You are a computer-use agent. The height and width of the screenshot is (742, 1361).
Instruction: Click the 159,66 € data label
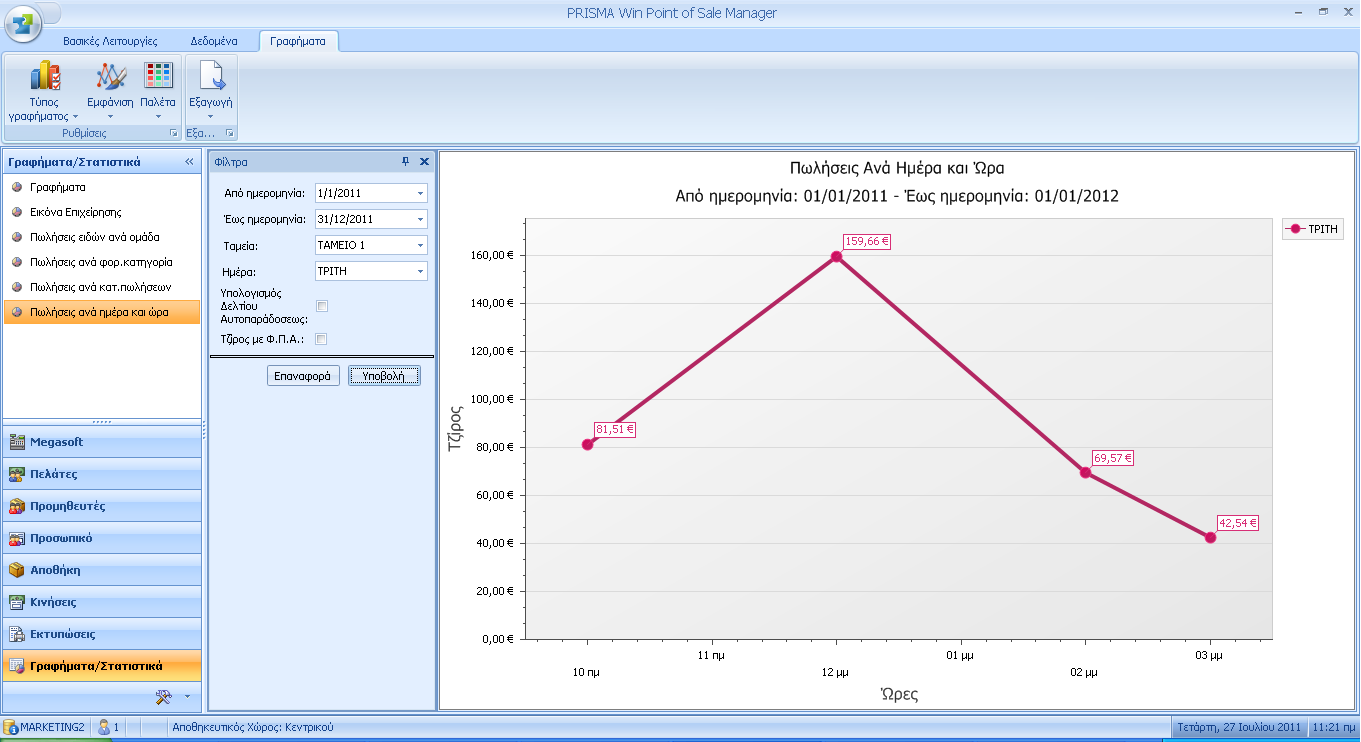tap(867, 241)
